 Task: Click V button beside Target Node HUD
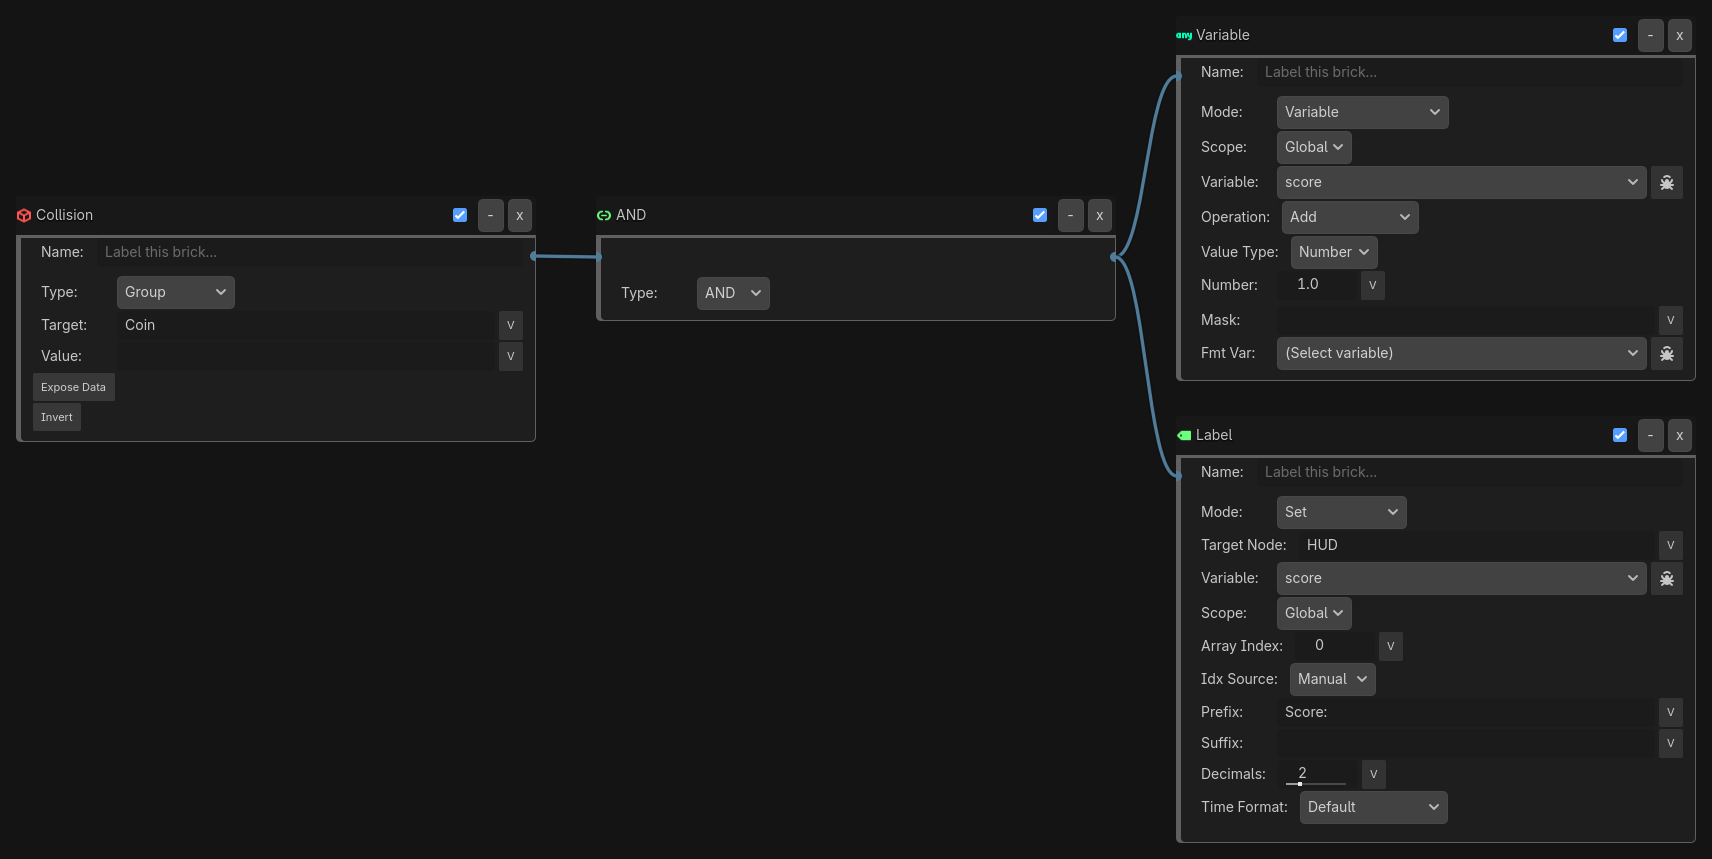click(1671, 545)
